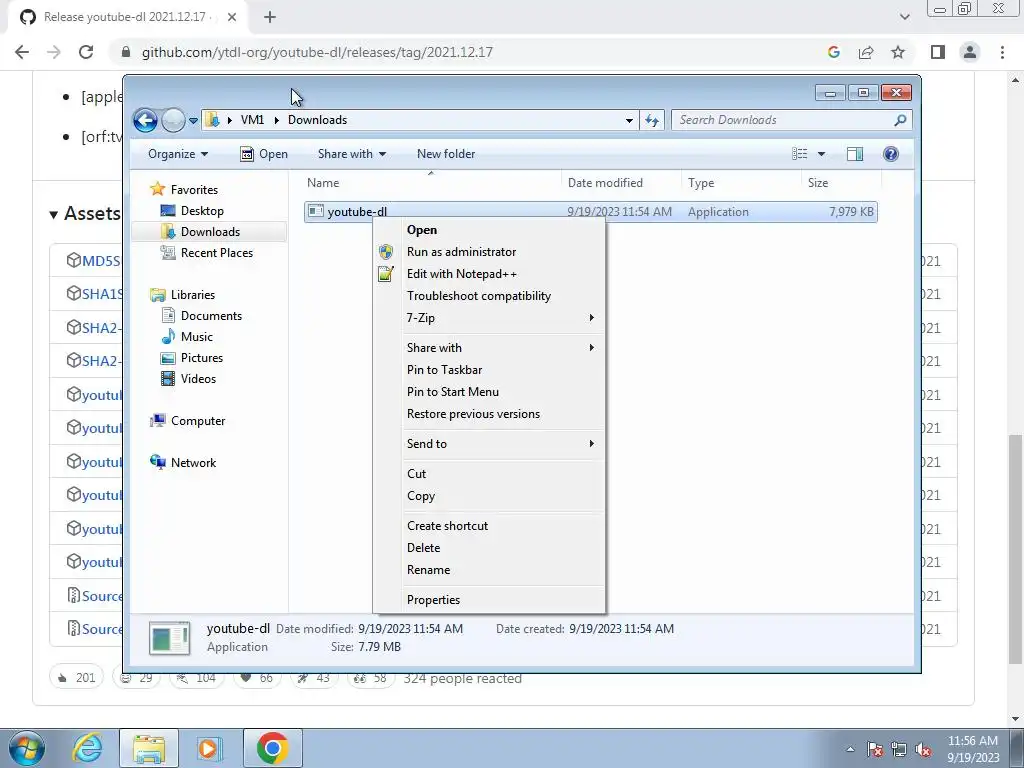Click the Explorer help icon
1024x768 pixels.
coord(891,154)
